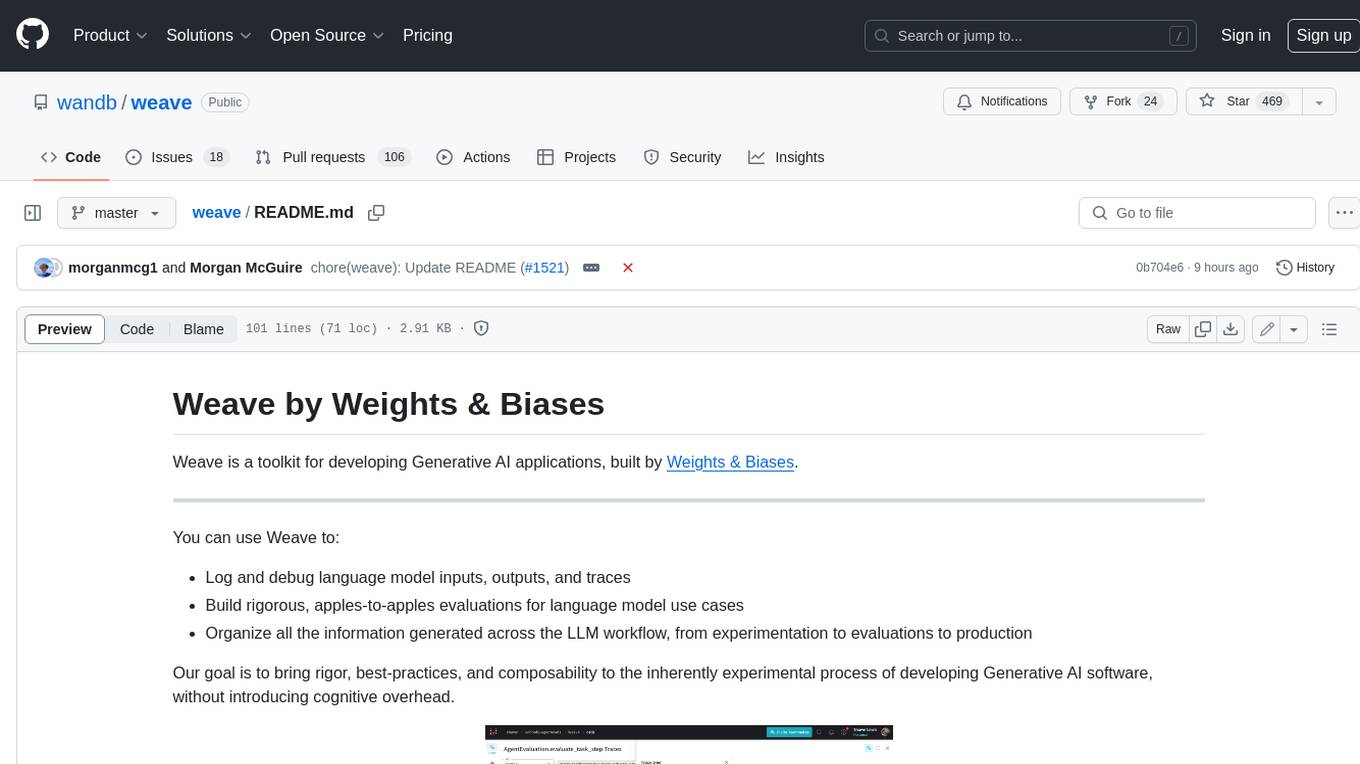Download the raw file

[x=1231, y=329]
